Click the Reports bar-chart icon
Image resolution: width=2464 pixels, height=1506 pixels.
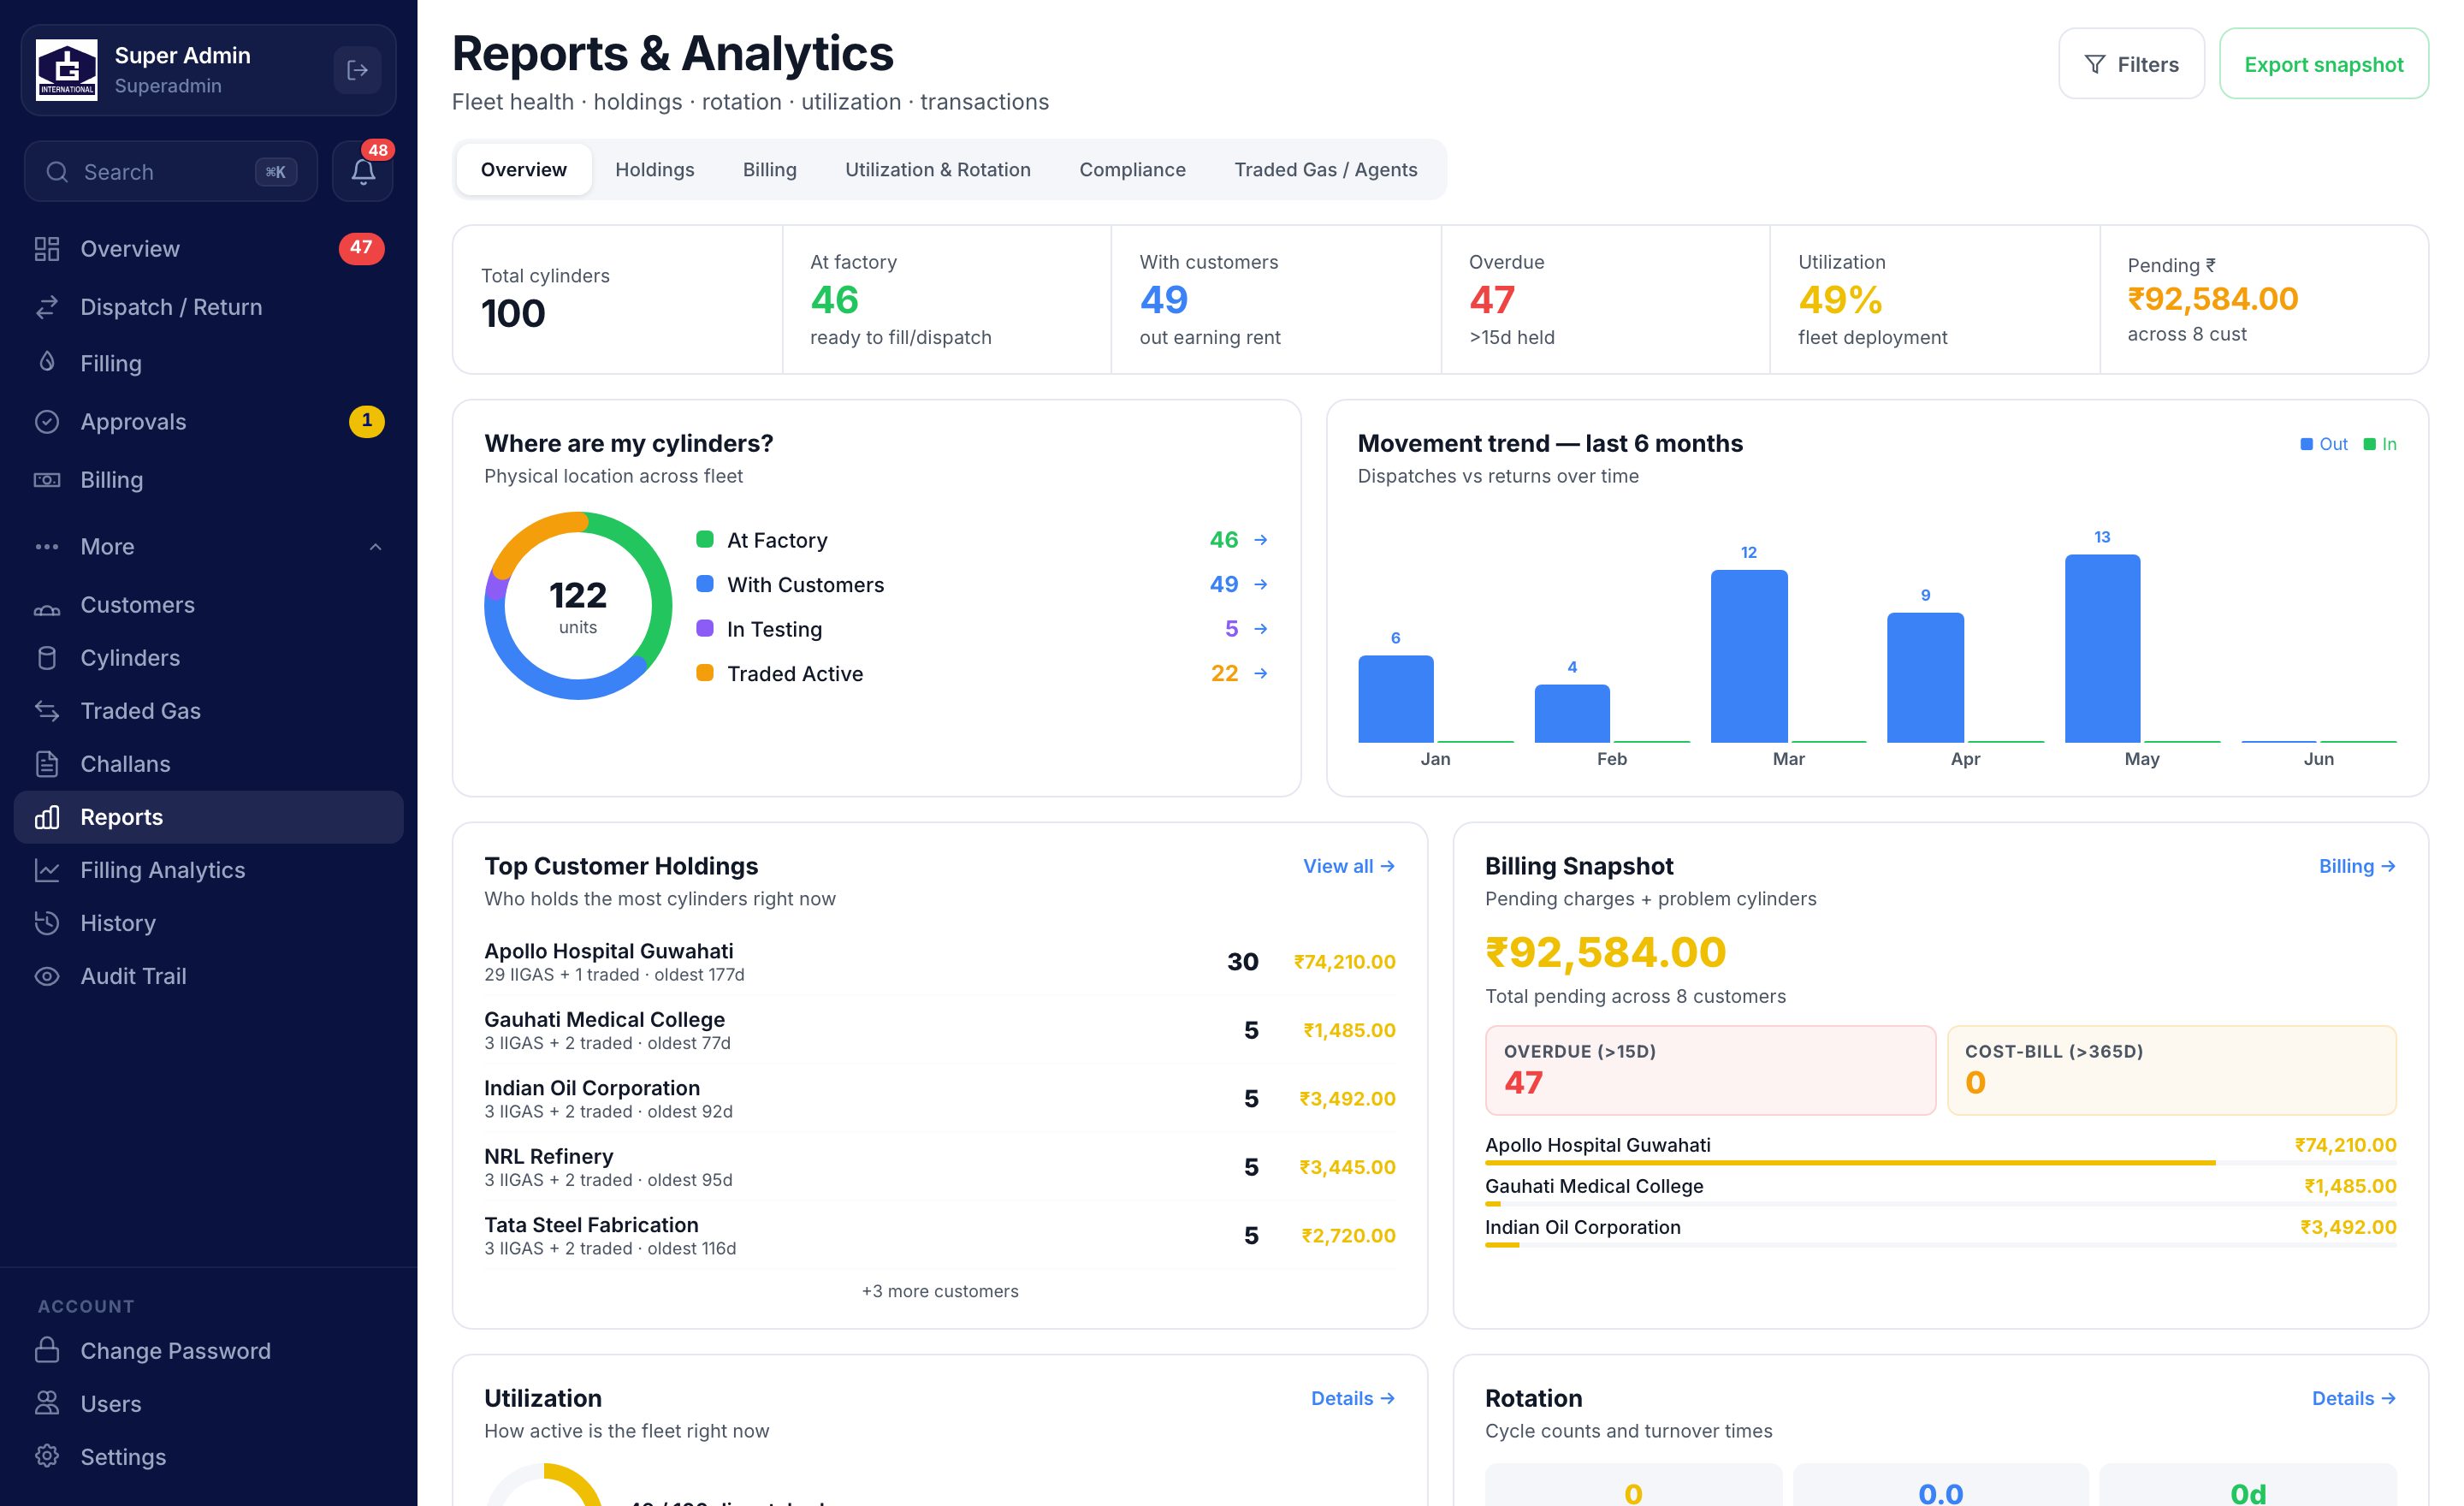tap(47, 817)
